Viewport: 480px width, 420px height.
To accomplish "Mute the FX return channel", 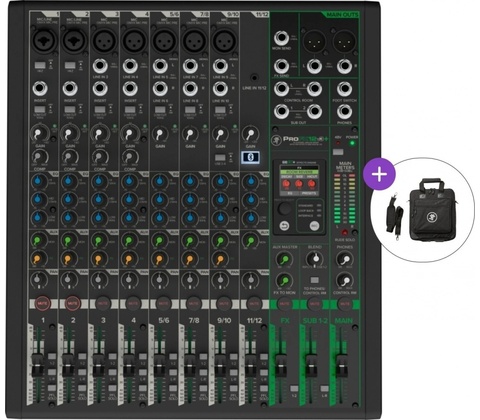I will (284, 304).
